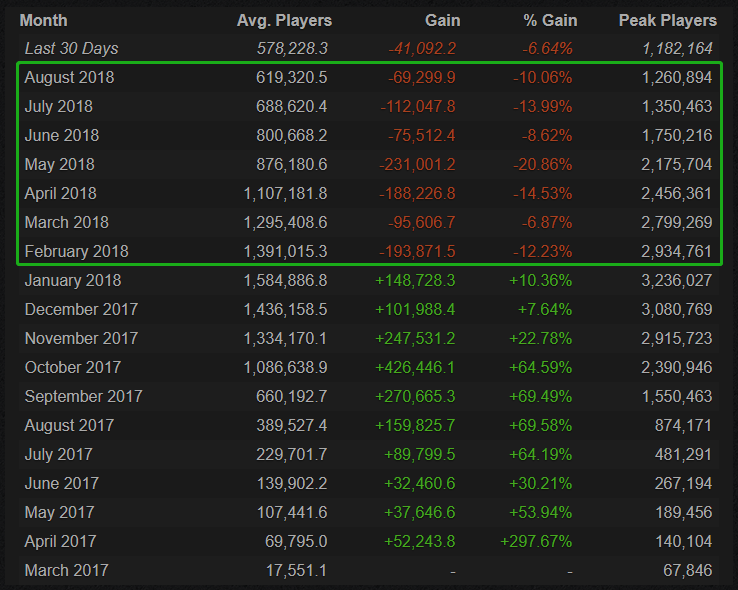Click August 2017 percent gain +69.58%

[540, 426]
